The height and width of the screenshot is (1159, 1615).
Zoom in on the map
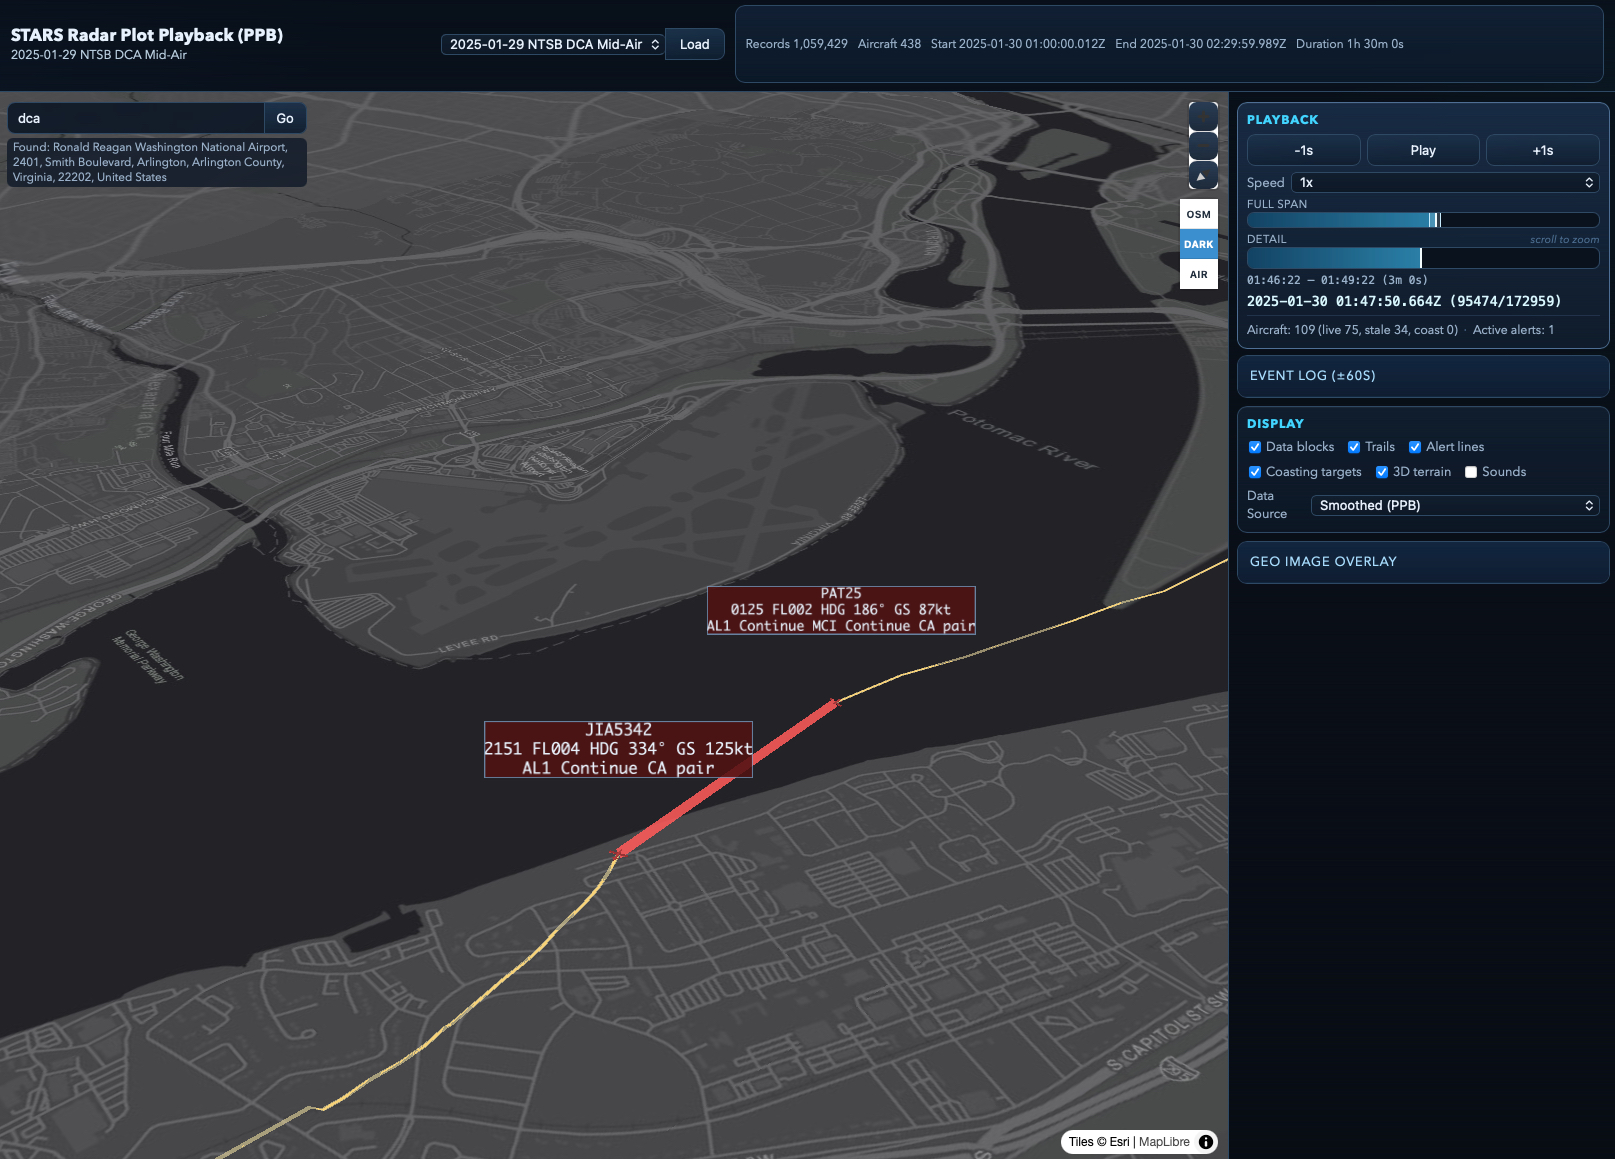tap(1203, 117)
